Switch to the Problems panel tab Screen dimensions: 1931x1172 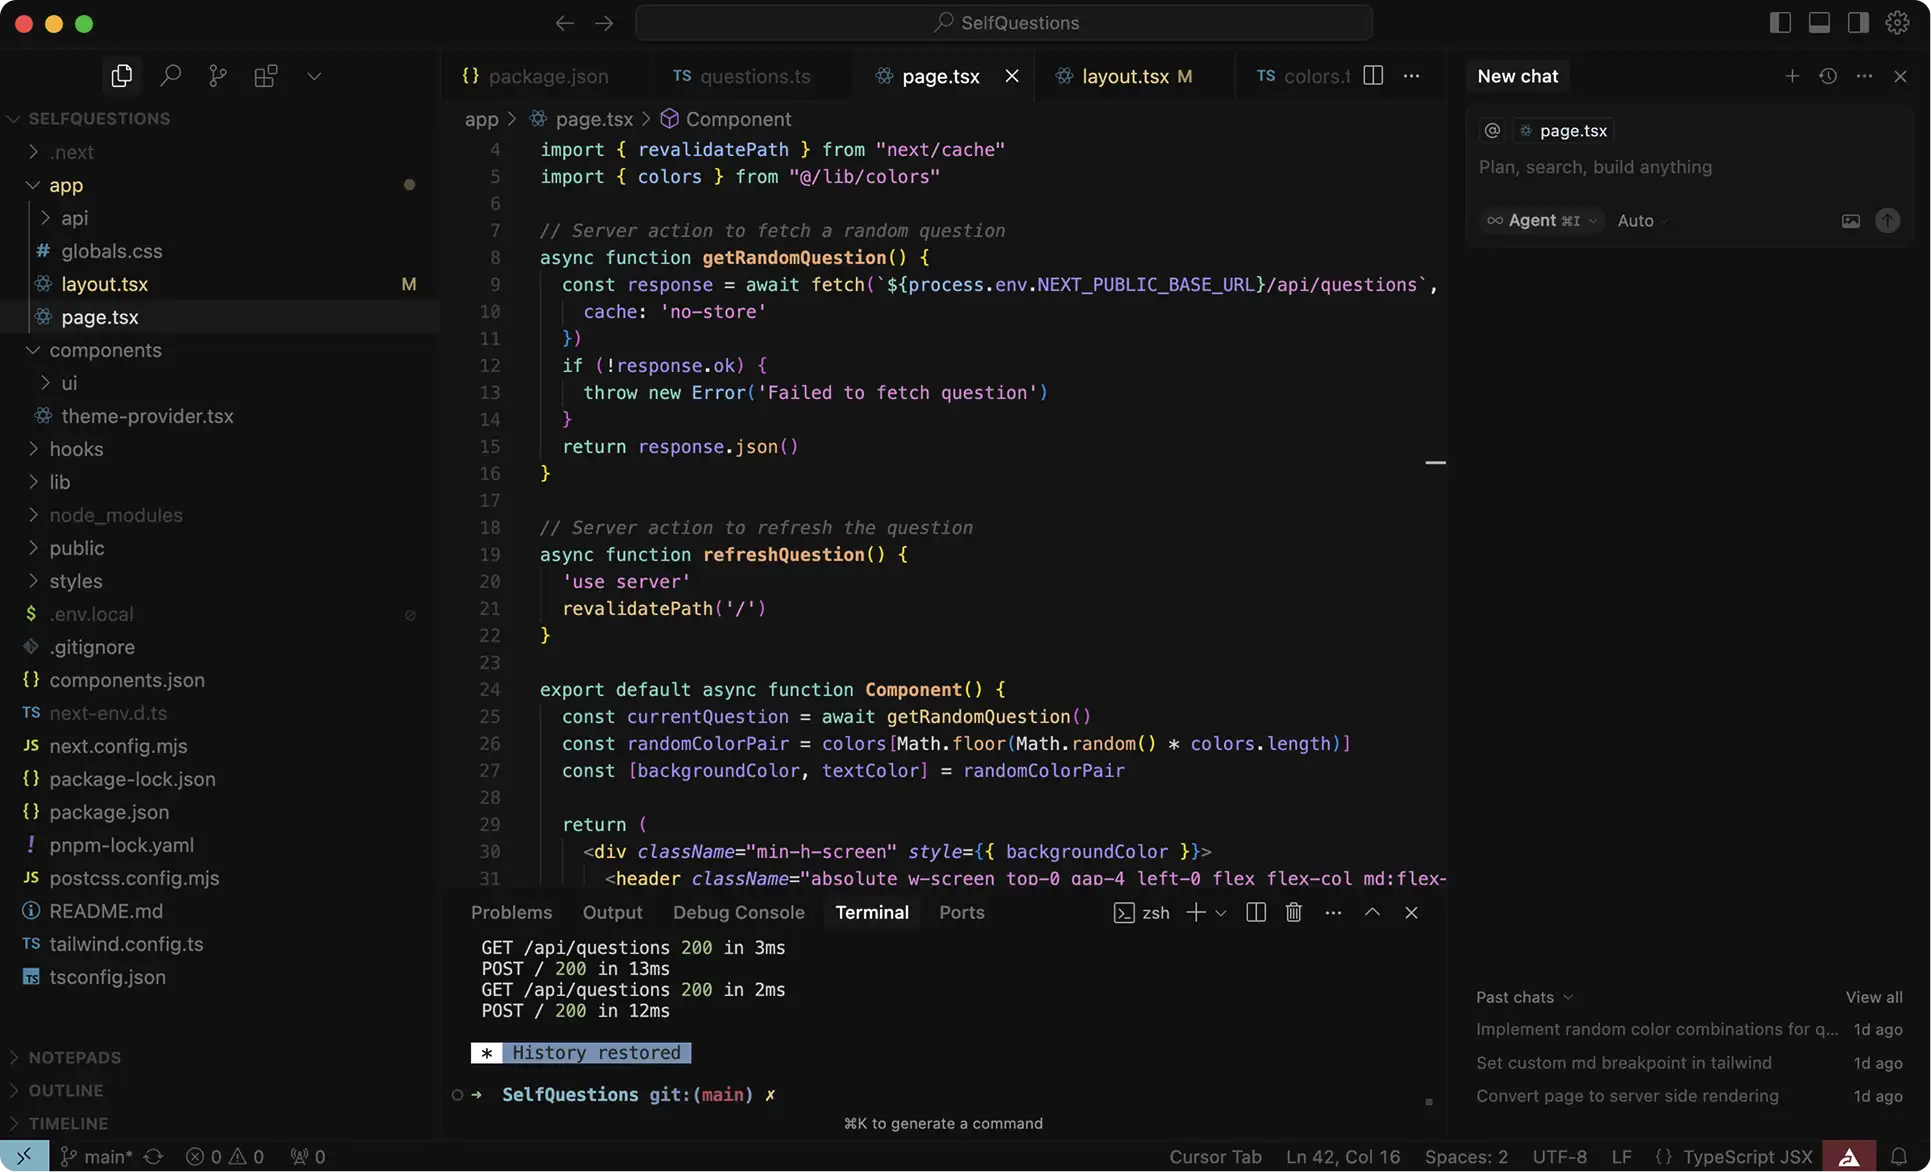[x=511, y=912]
